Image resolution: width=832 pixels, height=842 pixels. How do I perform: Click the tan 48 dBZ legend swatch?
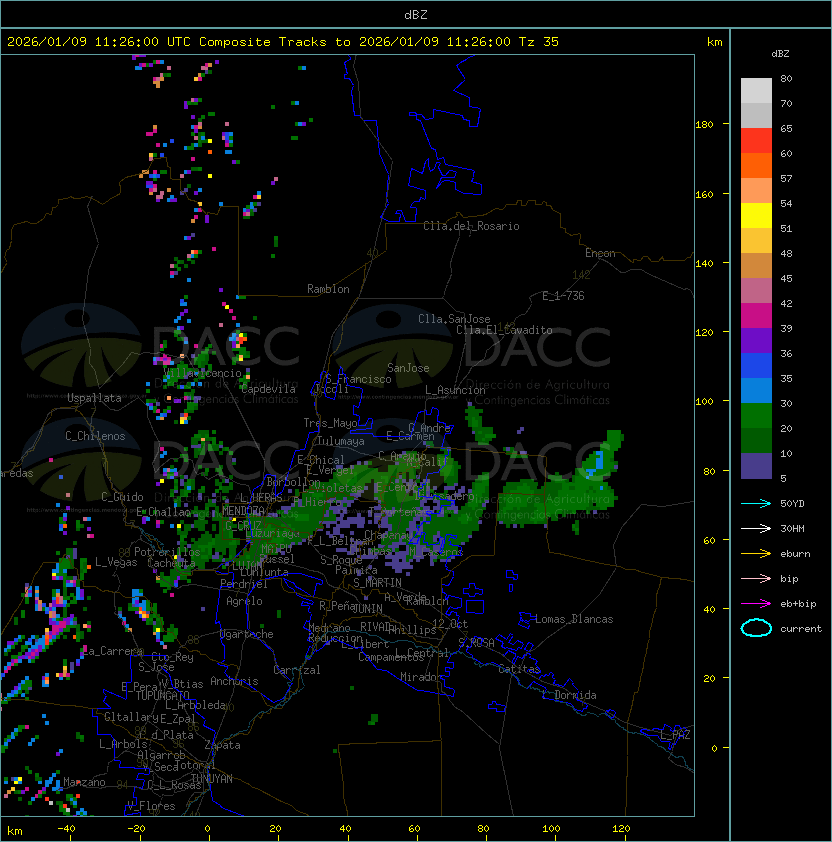(756, 265)
